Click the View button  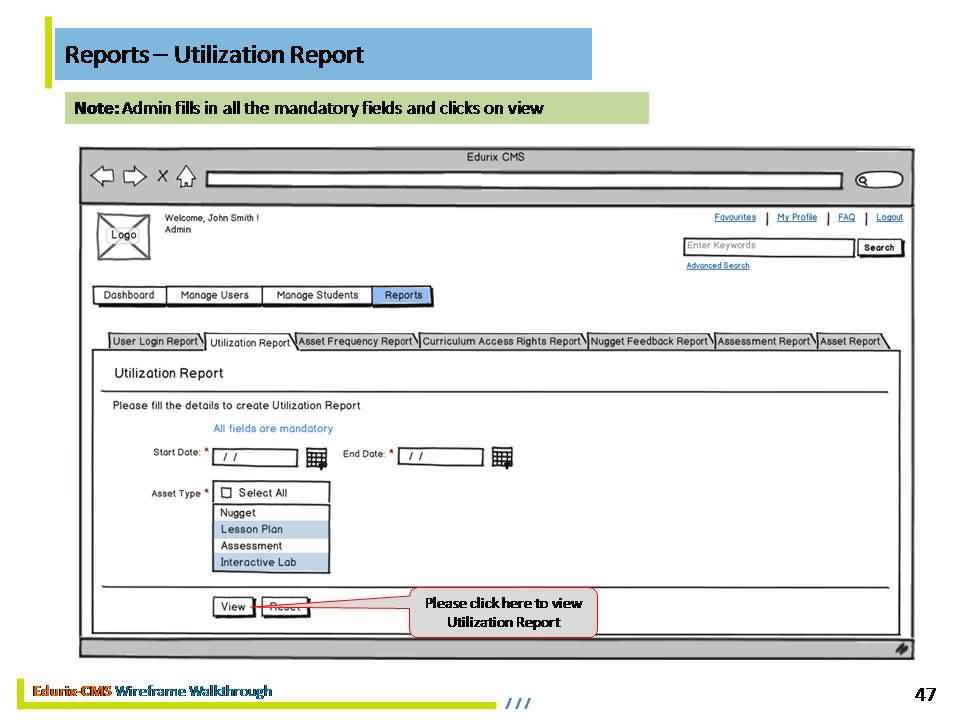tap(233, 607)
